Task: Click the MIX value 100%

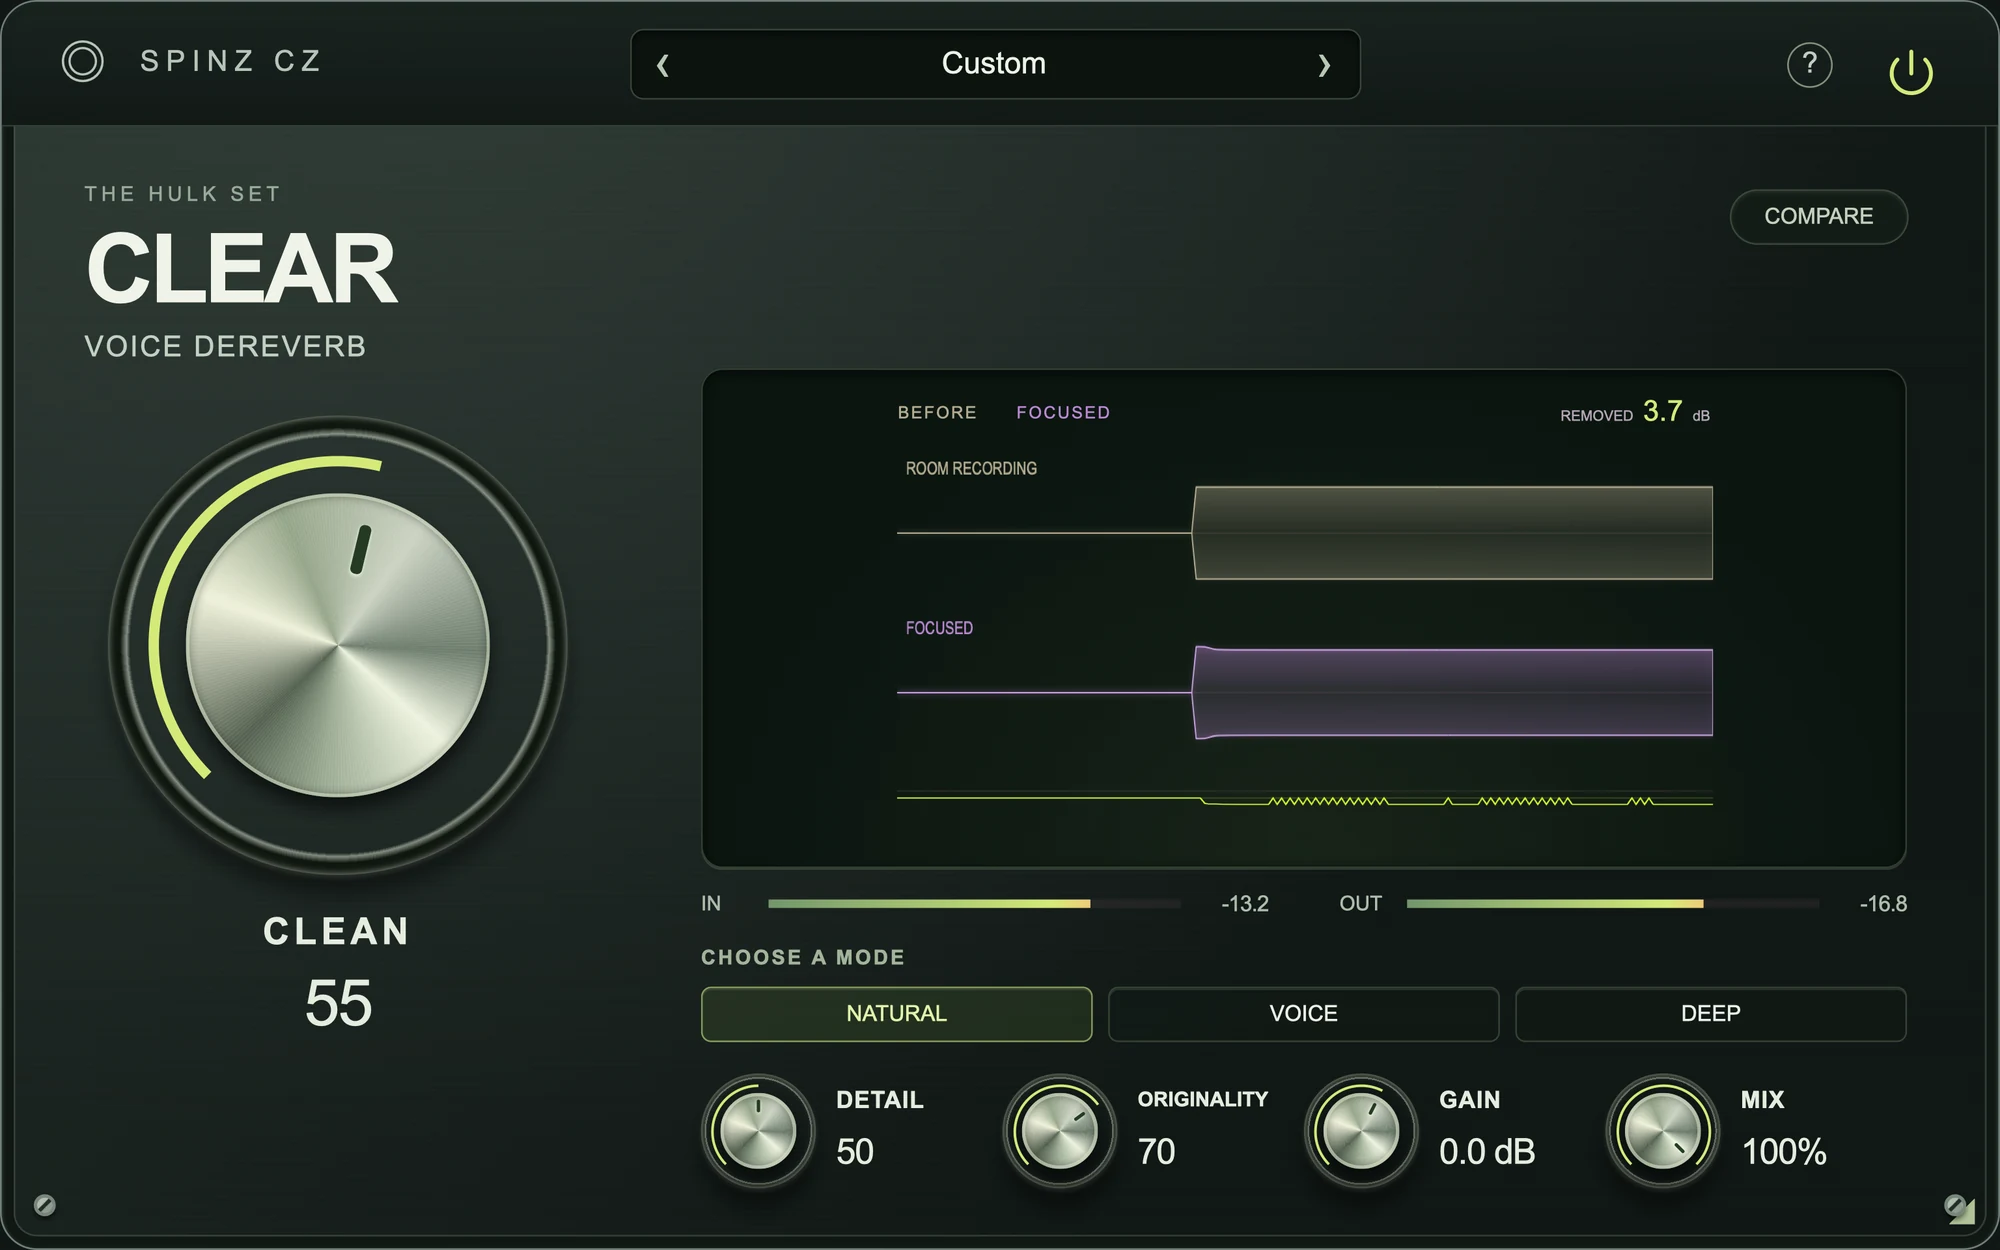Action: click(x=1784, y=1152)
